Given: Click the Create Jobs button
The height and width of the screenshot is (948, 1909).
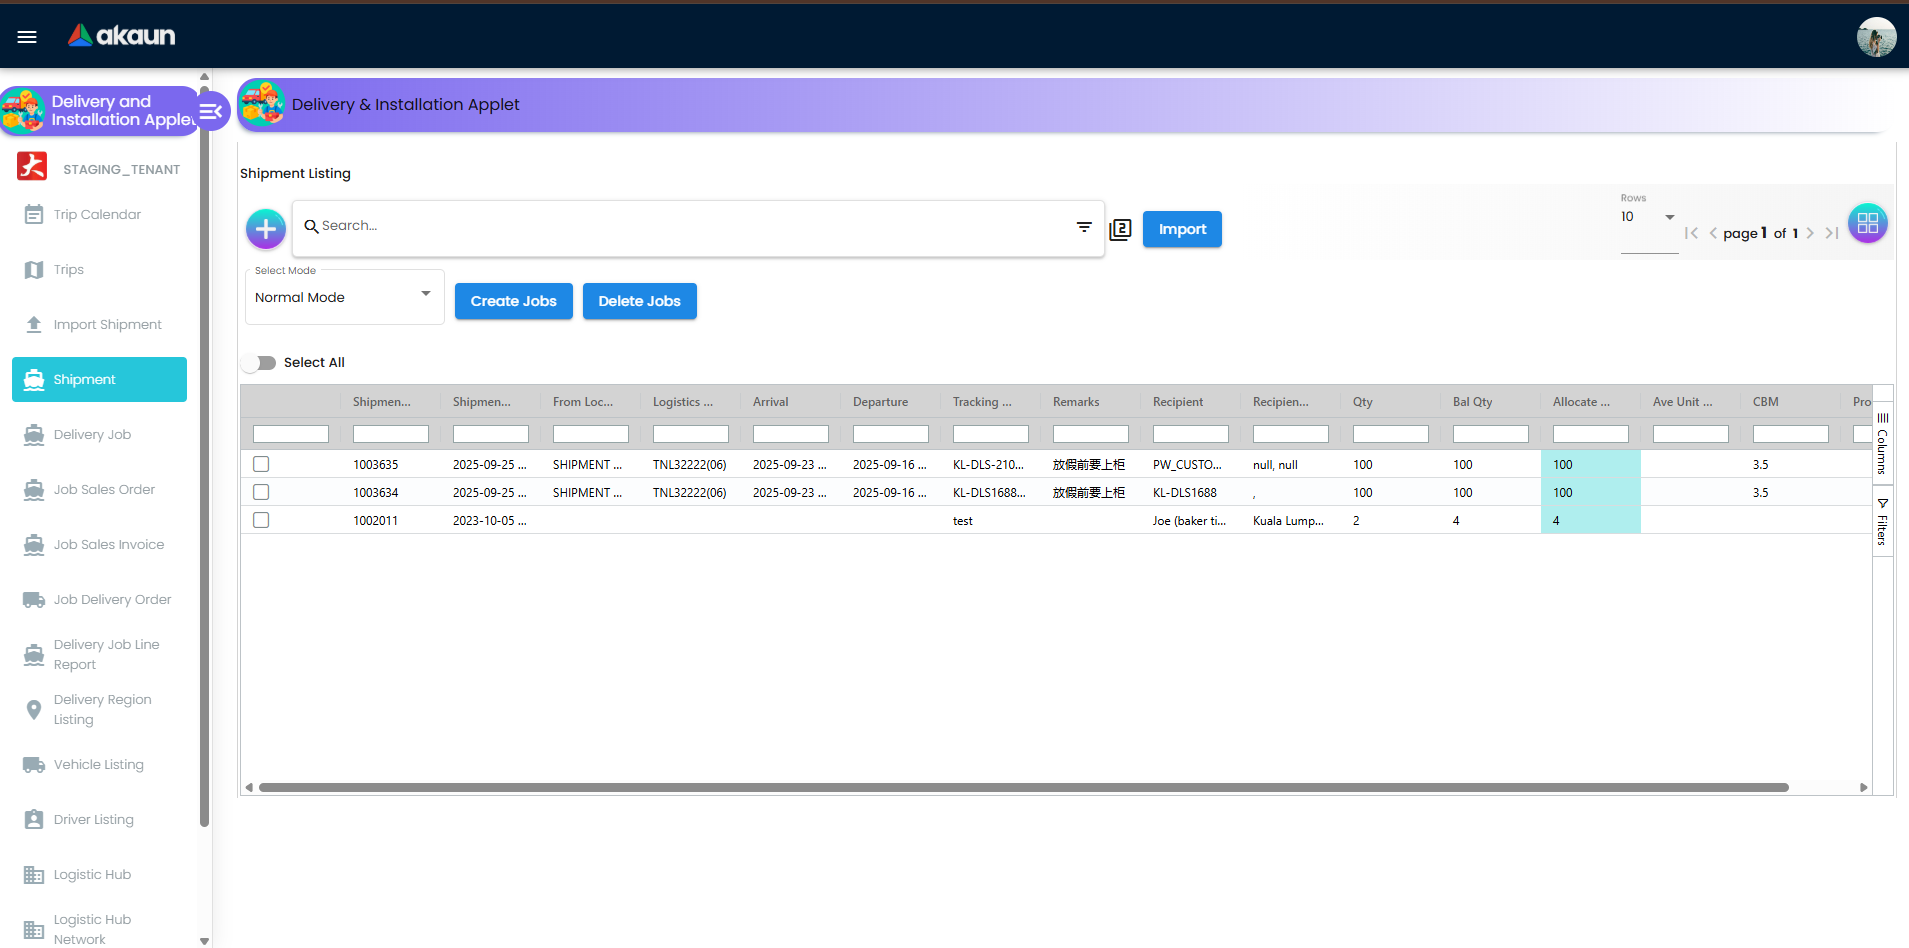Looking at the screenshot, I should [513, 301].
